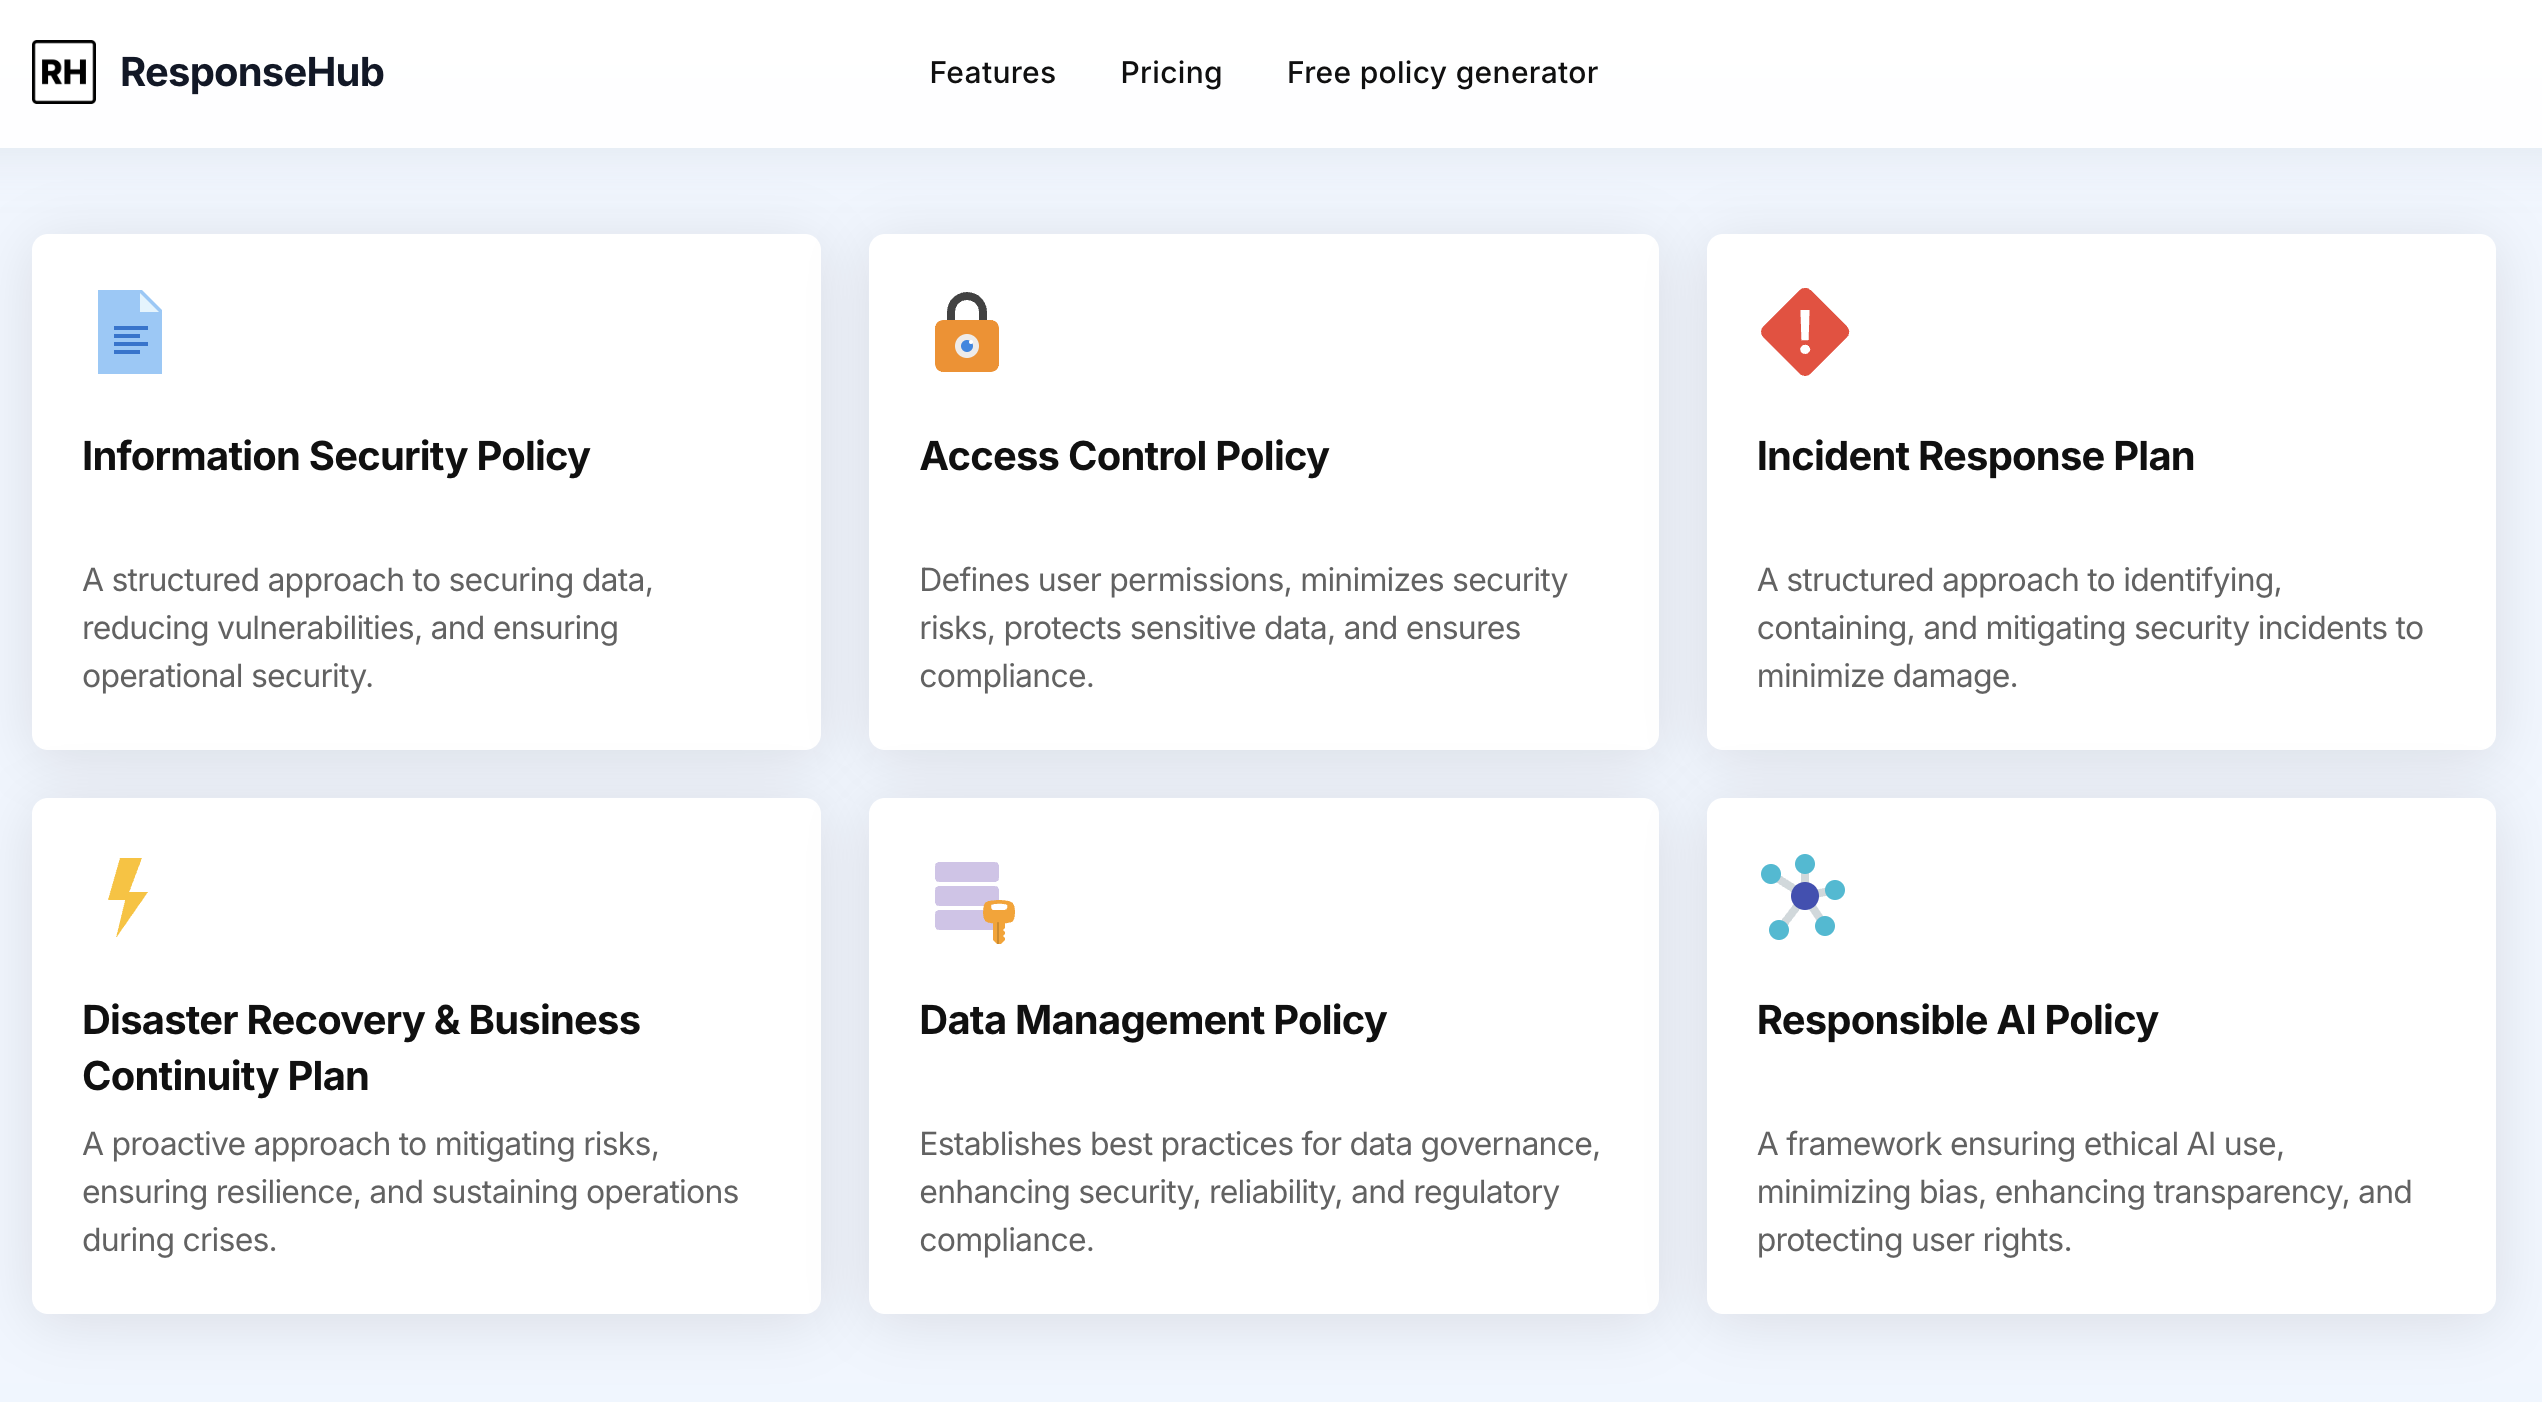Click the AI network nodes icon
This screenshot has height=1402, width=2542.
[x=1802, y=896]
